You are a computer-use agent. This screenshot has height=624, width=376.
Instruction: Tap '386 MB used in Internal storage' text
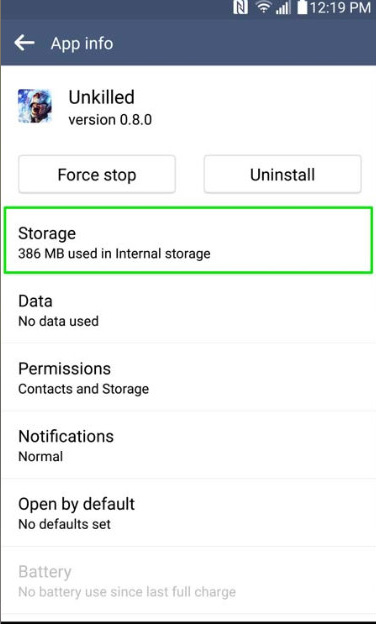click(x=114, y=254)
